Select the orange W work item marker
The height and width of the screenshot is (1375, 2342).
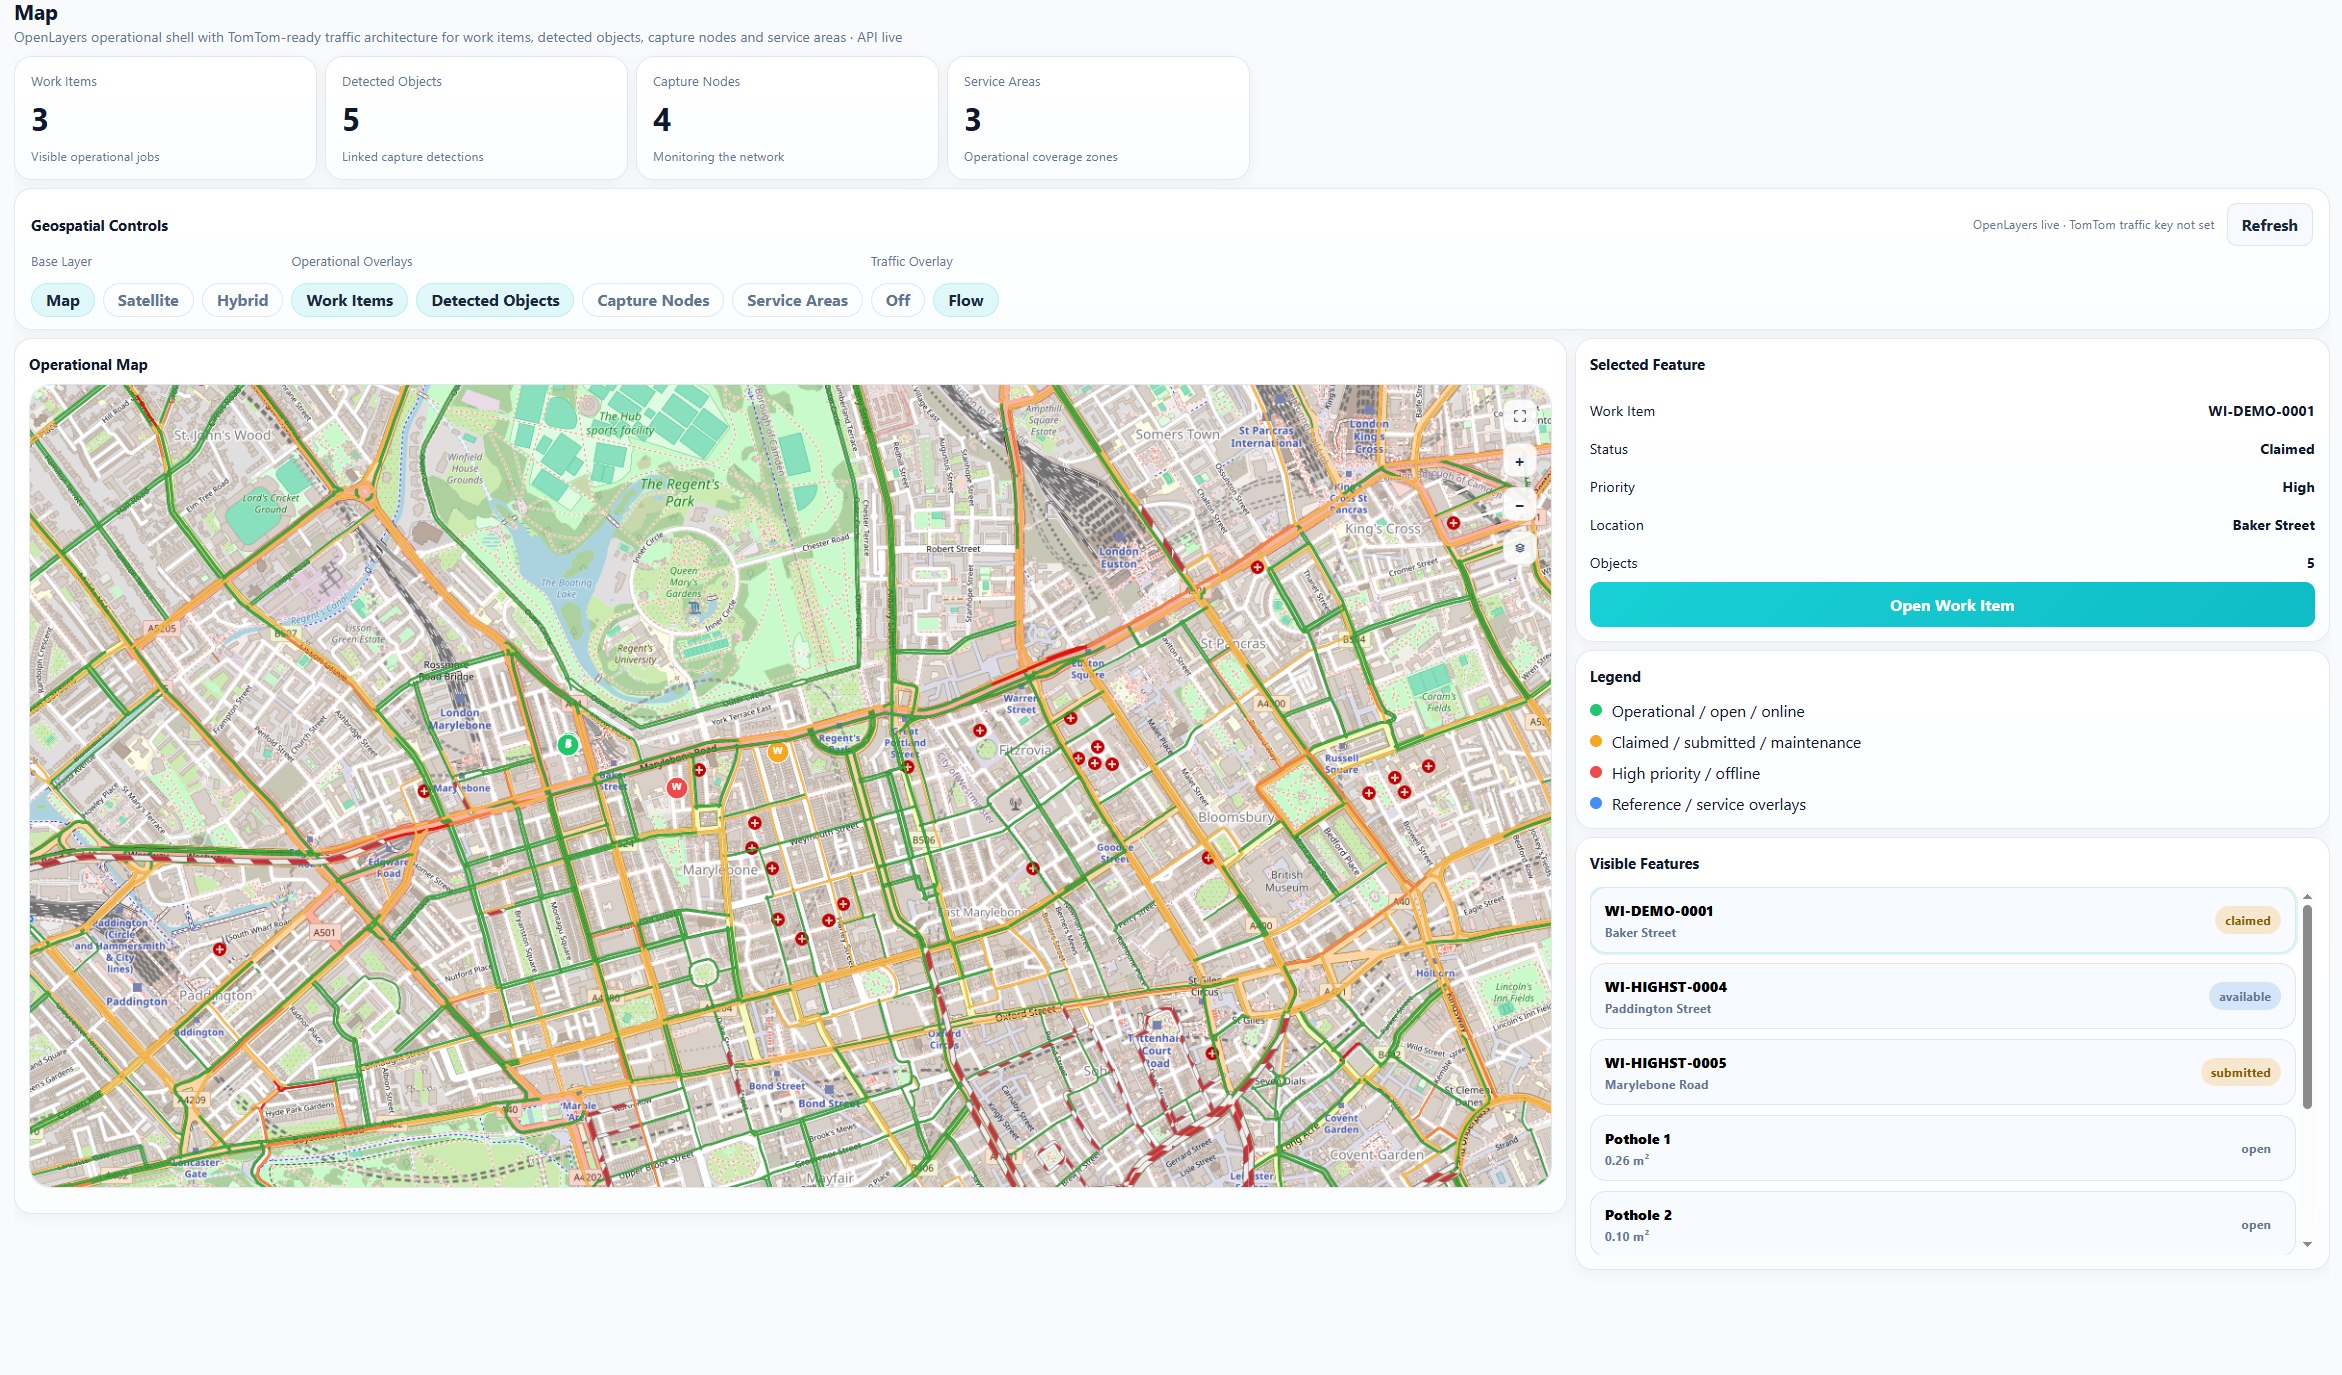pos(777,751)
